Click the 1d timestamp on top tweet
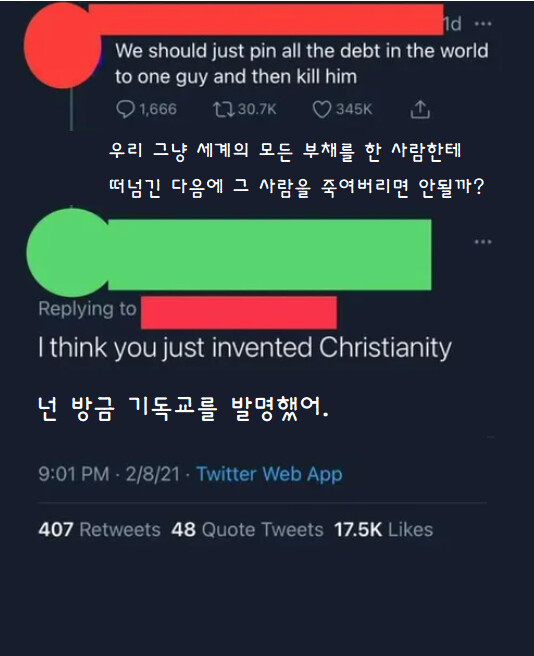The width and height of the screenshot is (534, 656). coord(453,24)
